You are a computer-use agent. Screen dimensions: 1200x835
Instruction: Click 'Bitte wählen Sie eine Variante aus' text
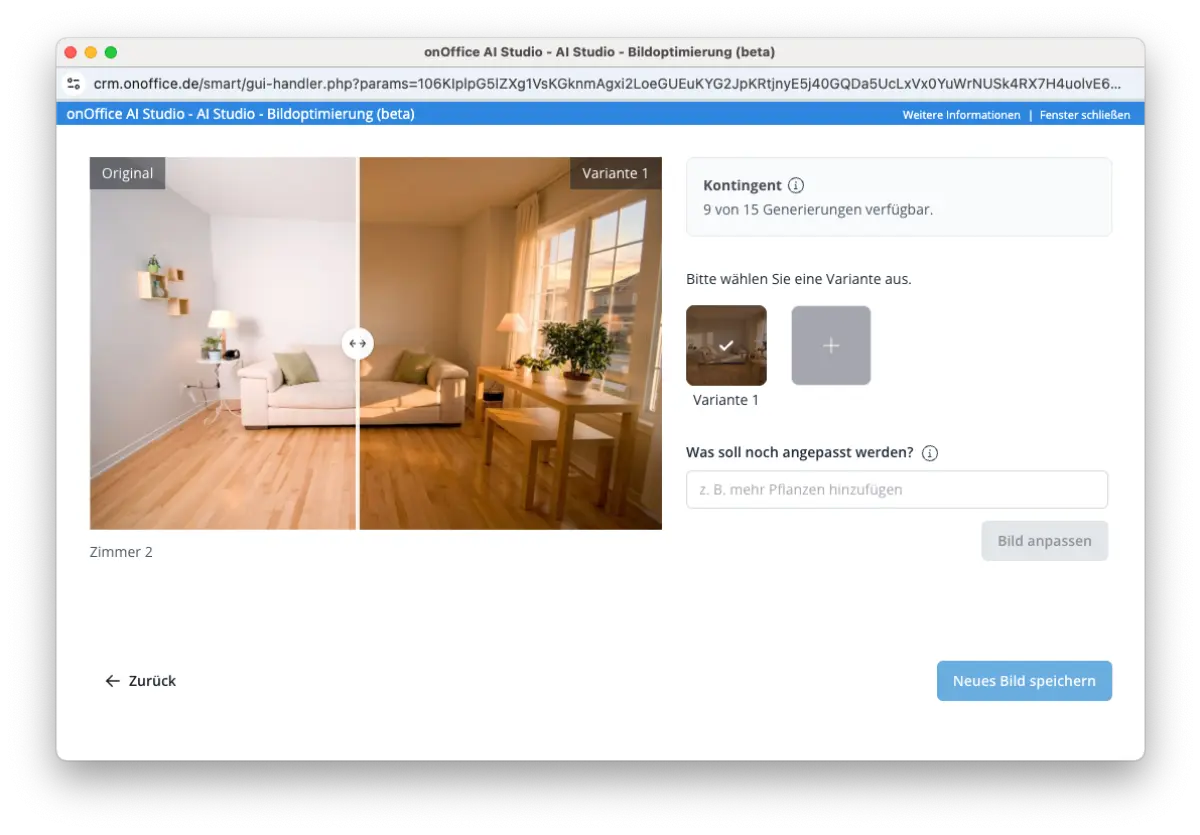coord(799,279)
